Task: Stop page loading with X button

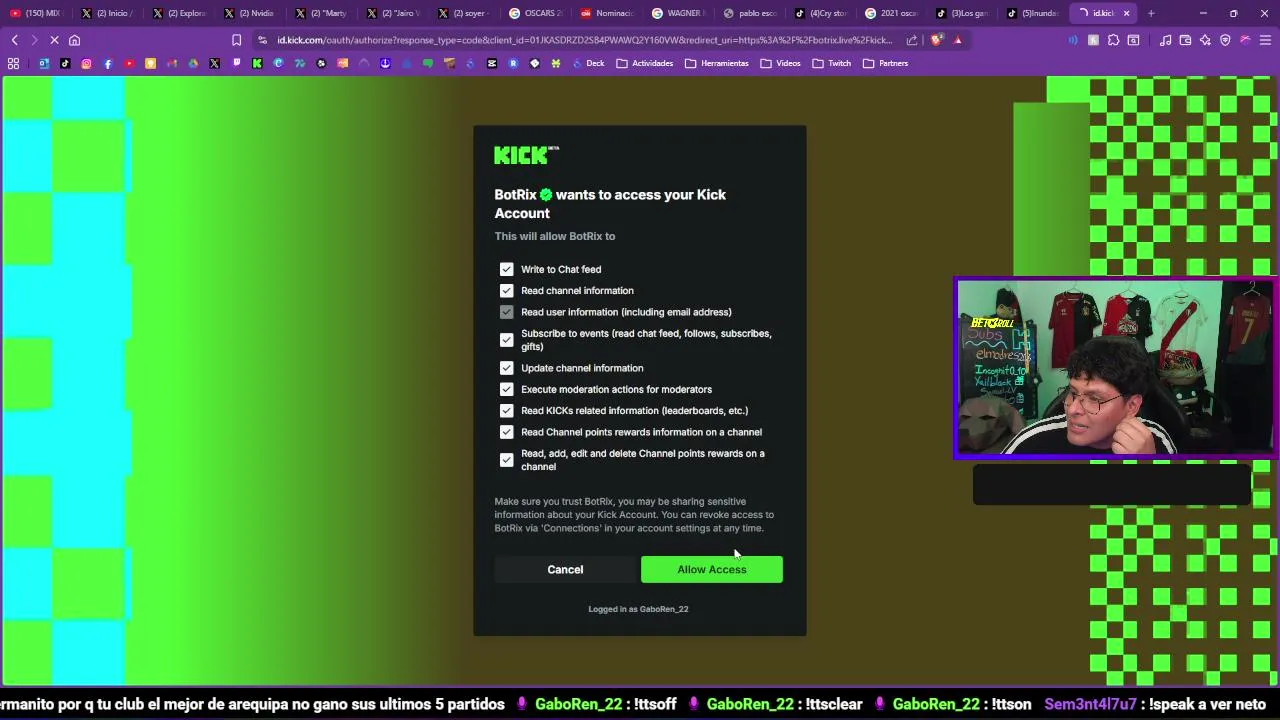Action: coord(54,40)
